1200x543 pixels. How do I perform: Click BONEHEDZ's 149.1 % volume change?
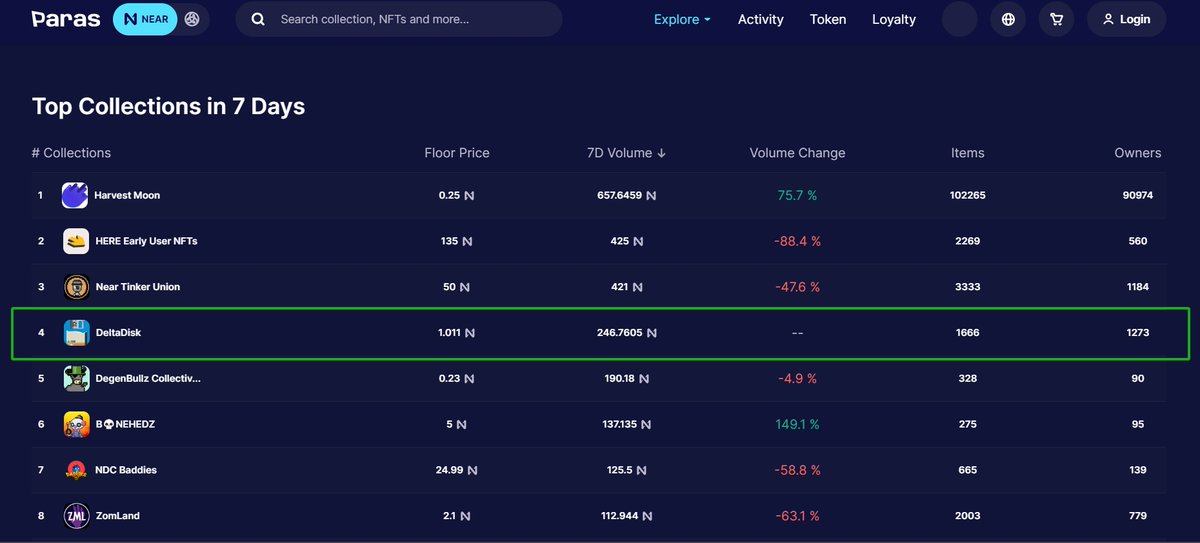tap(797, 424)
